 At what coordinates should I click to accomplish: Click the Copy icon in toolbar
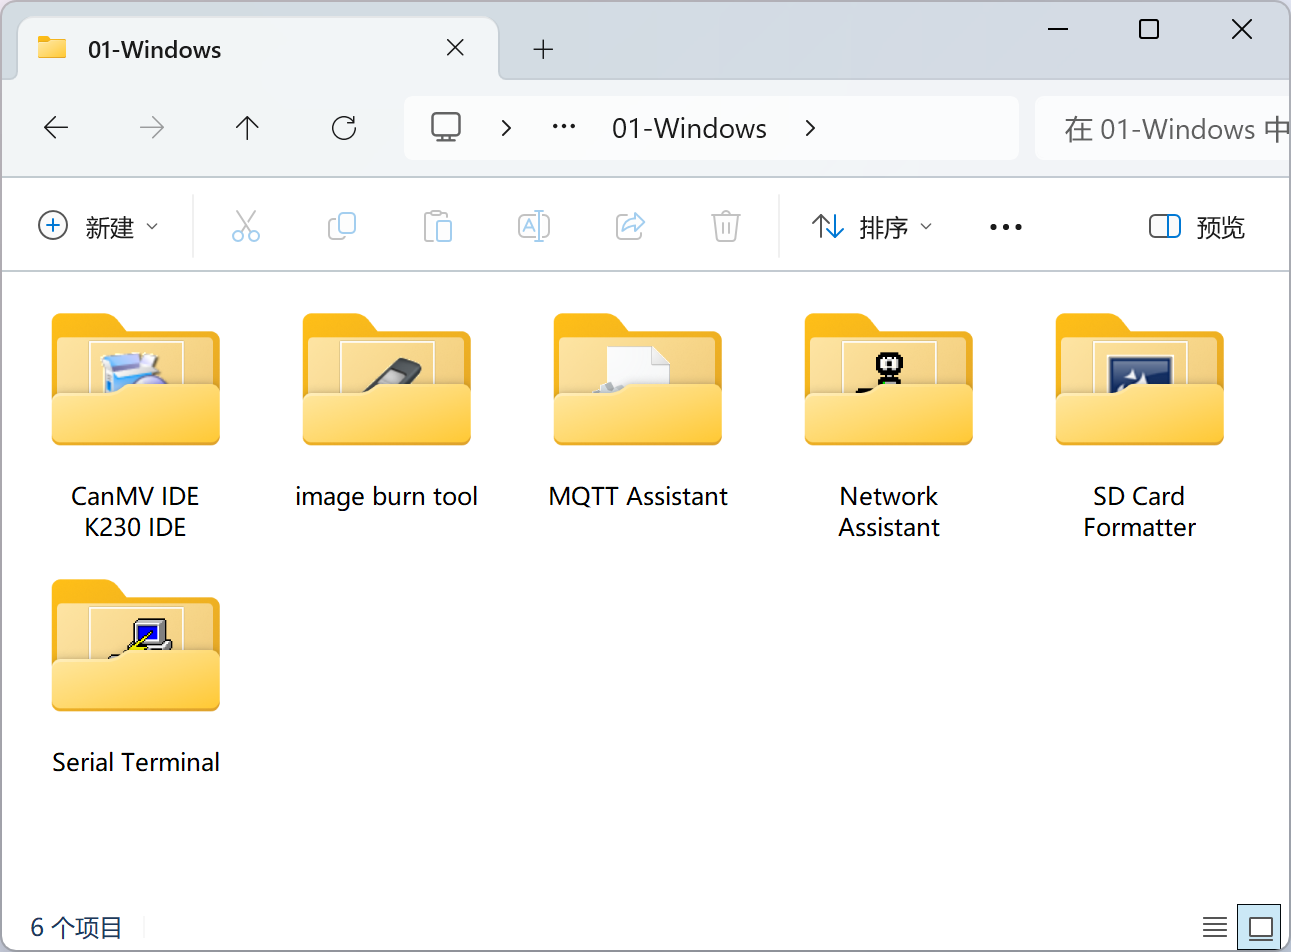[342, 226]
